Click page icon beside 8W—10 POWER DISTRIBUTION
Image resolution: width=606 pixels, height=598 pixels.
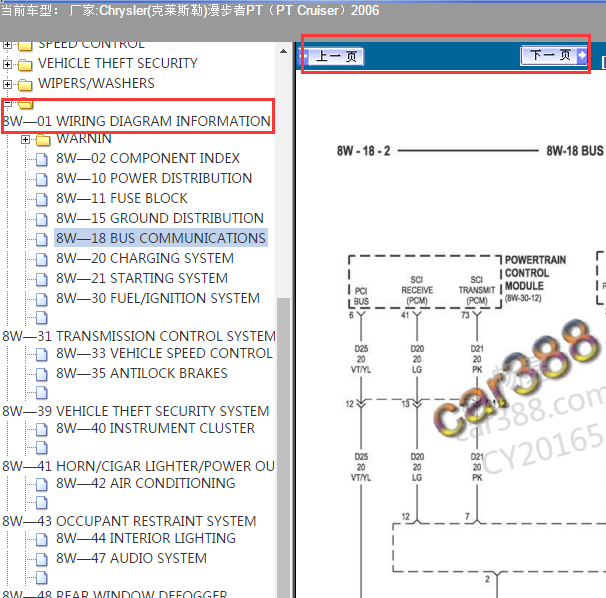[42, 179]
